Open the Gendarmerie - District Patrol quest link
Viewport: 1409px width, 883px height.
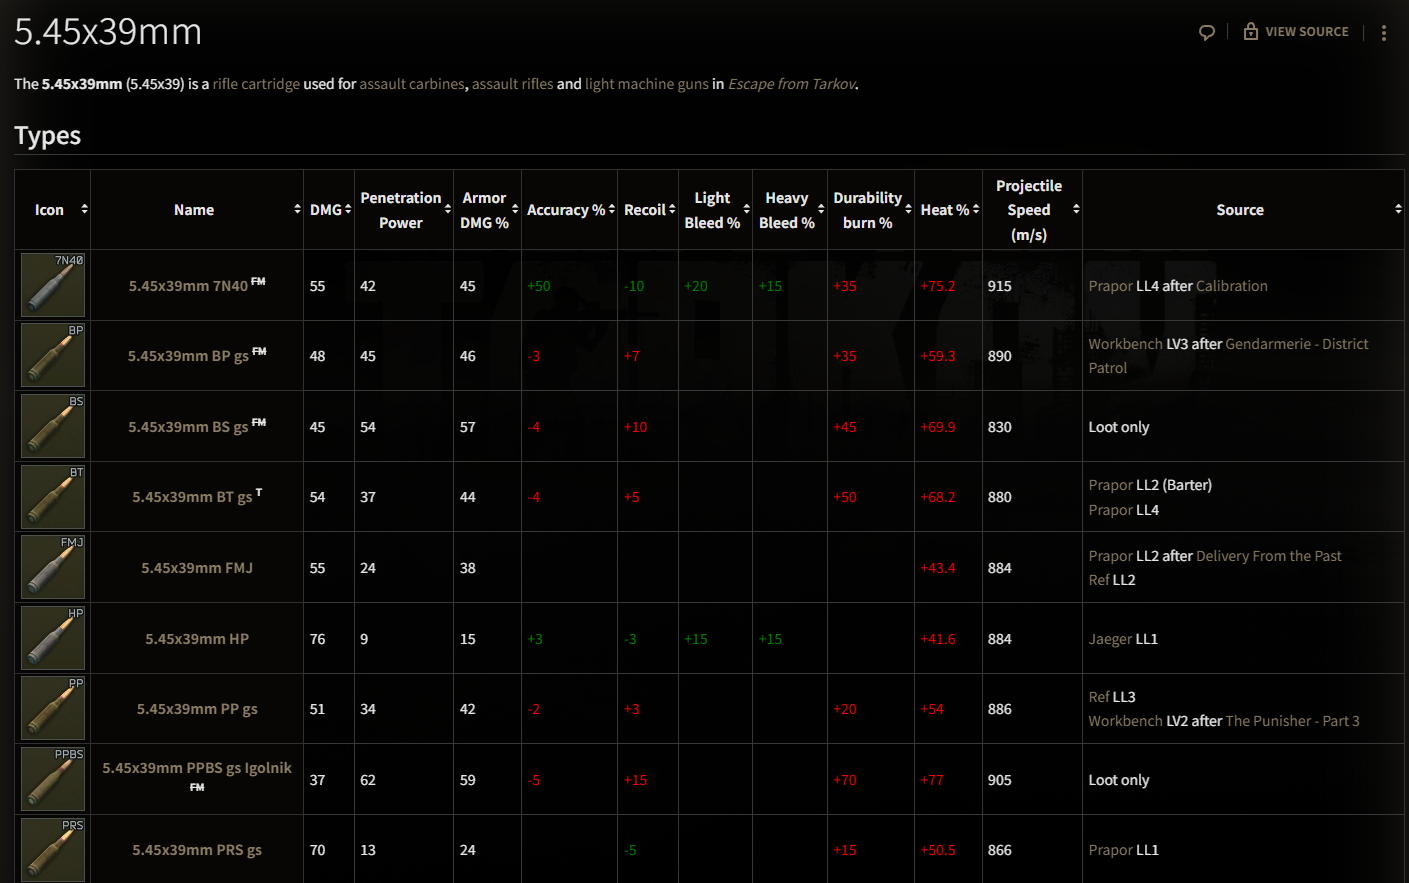(x=1296, y=344)
